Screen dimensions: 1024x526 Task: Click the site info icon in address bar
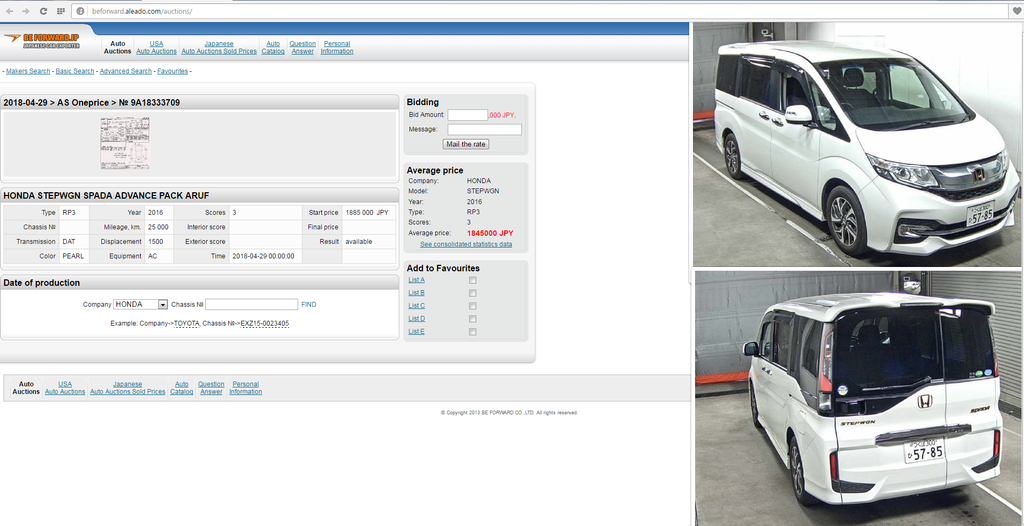coord(79,10)
